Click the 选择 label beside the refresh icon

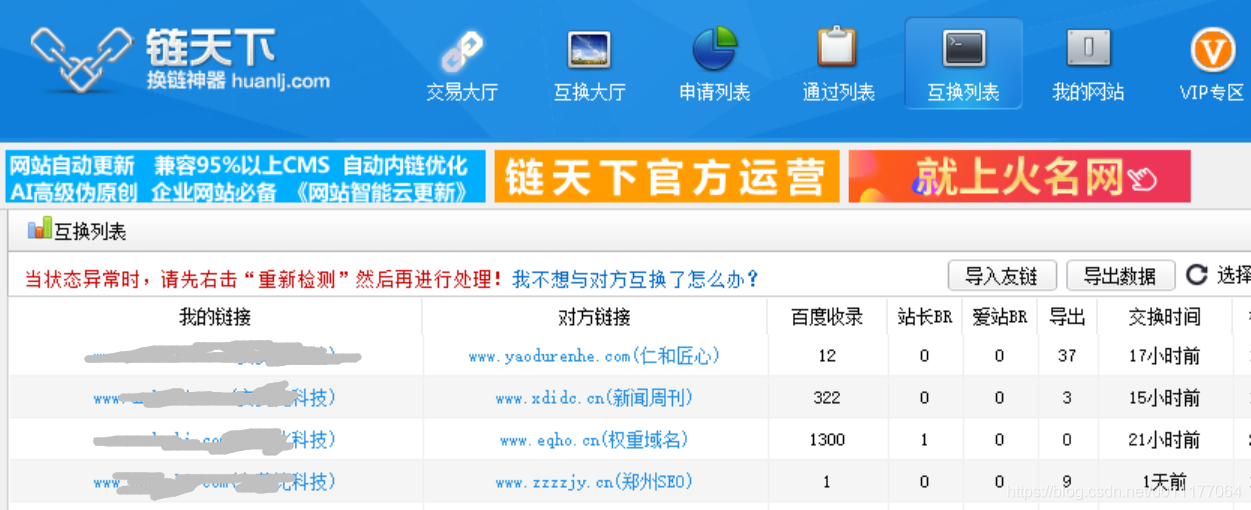point(1233,275)
